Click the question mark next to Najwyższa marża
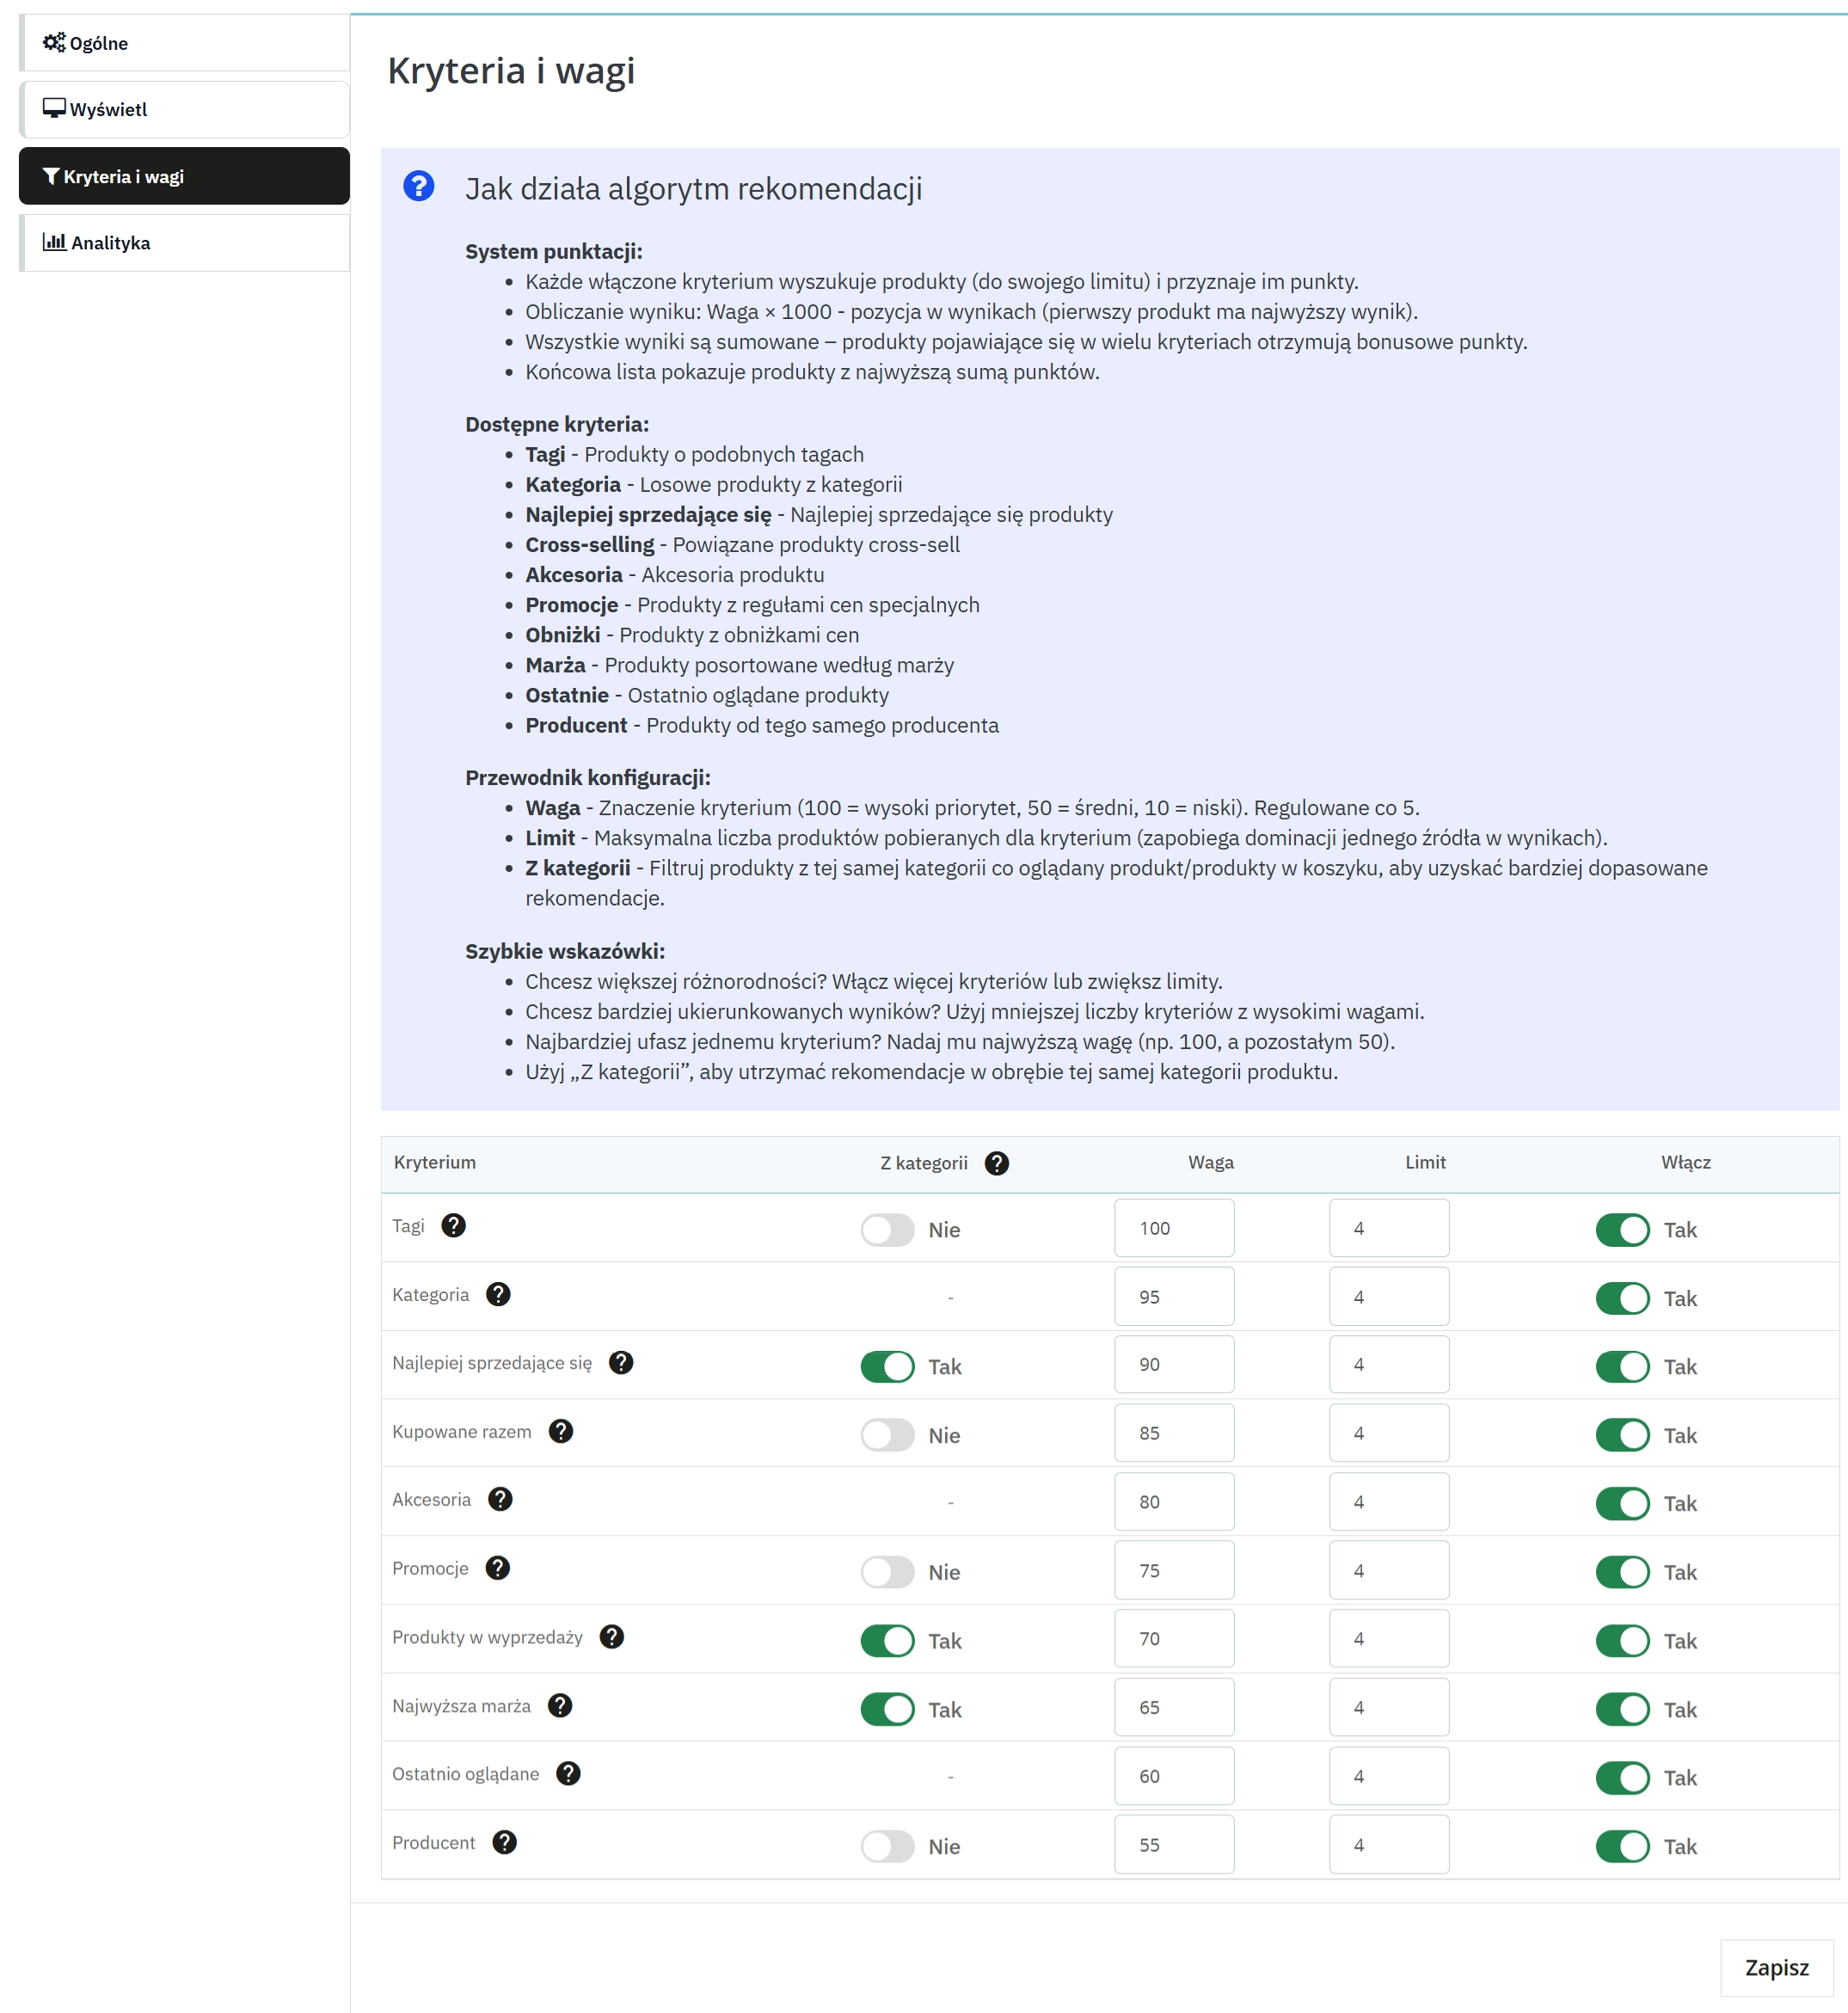Screen dimensions: 1848x2013 pyautogui.click(x=560, y=1705)
